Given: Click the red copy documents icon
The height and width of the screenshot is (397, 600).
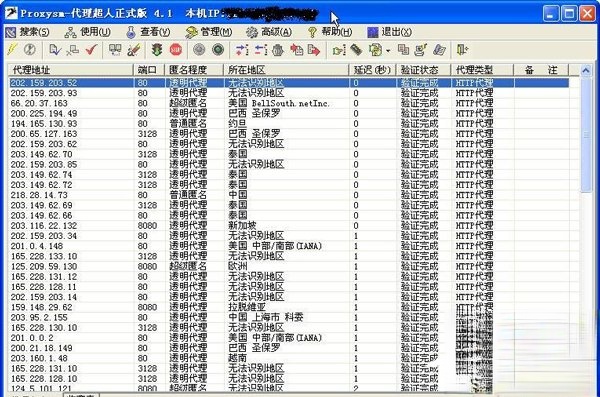Looking at the screenshot, I should coord(297,50).
